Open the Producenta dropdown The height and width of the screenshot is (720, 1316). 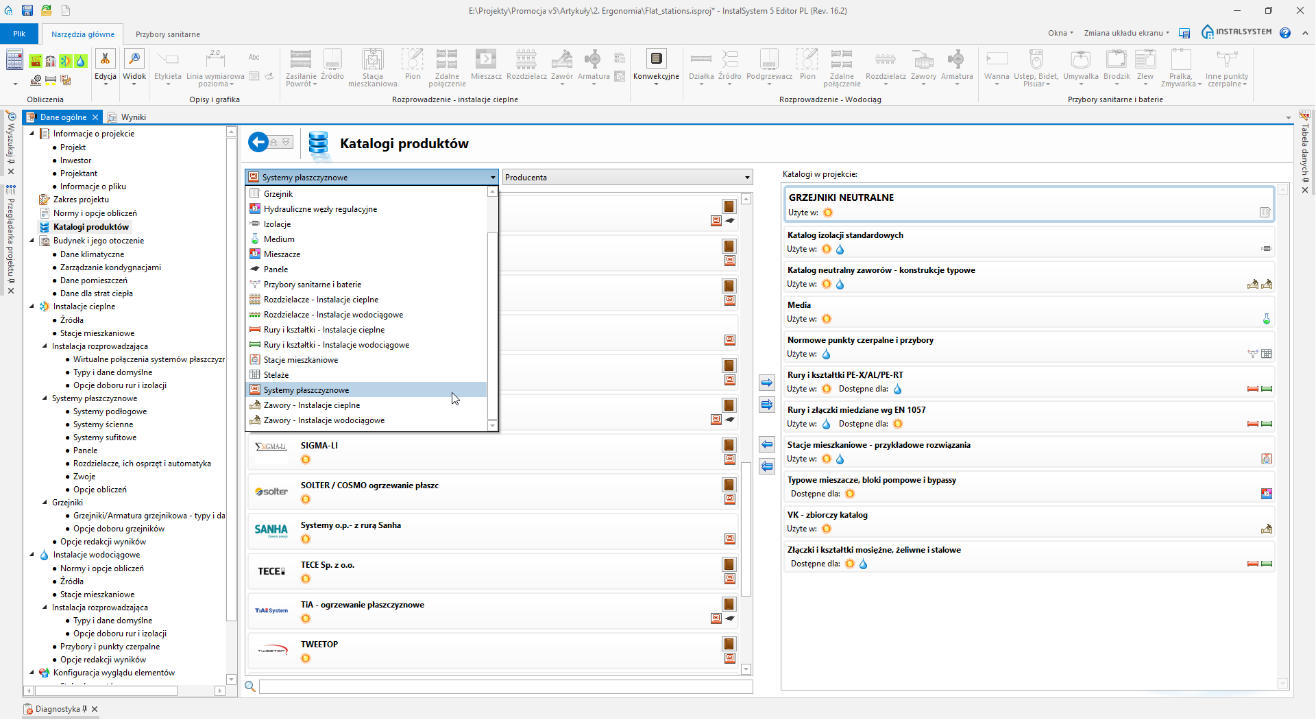pos(627,177)
